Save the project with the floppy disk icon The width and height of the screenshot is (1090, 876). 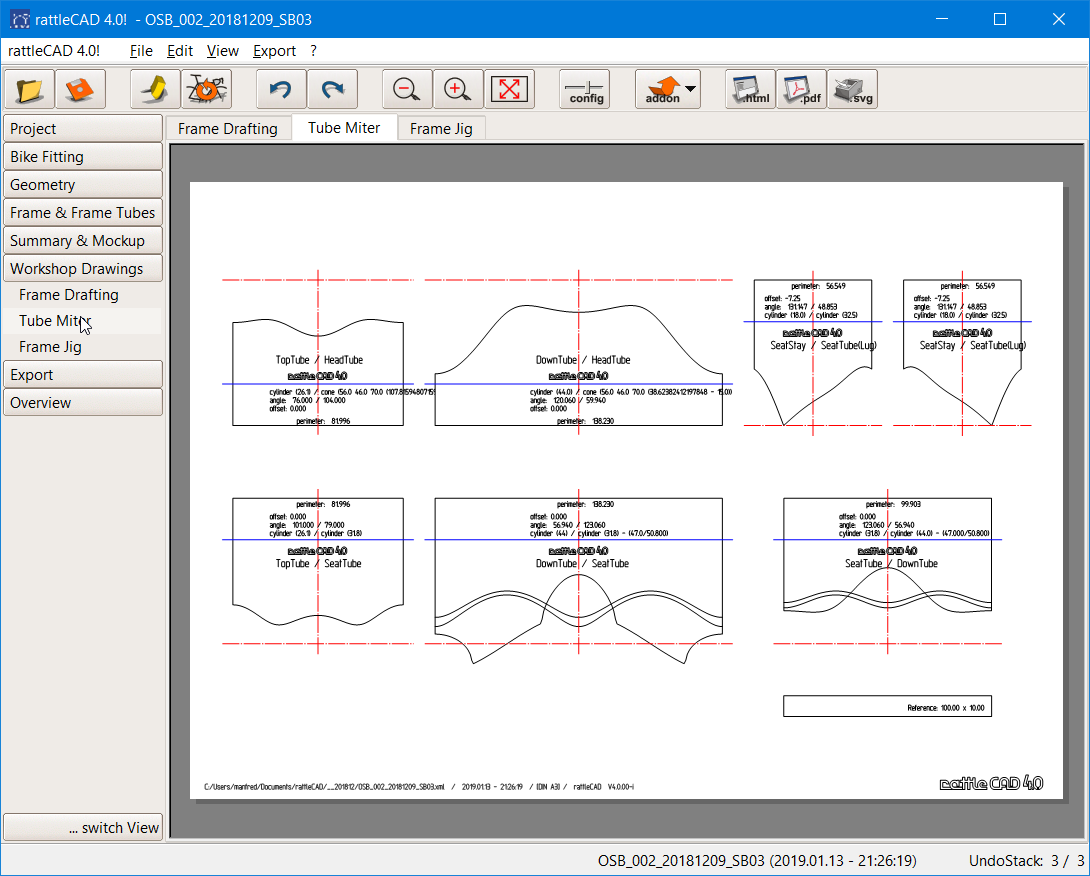[x=80, y=89]
